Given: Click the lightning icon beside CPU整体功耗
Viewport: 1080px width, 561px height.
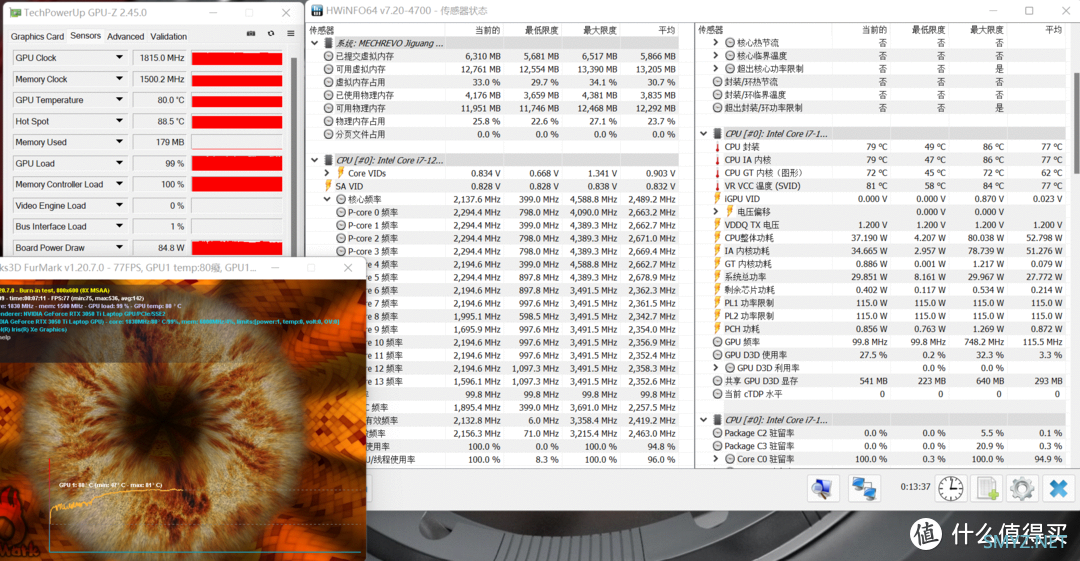Looking at the screenshot, I should [717, 238].
